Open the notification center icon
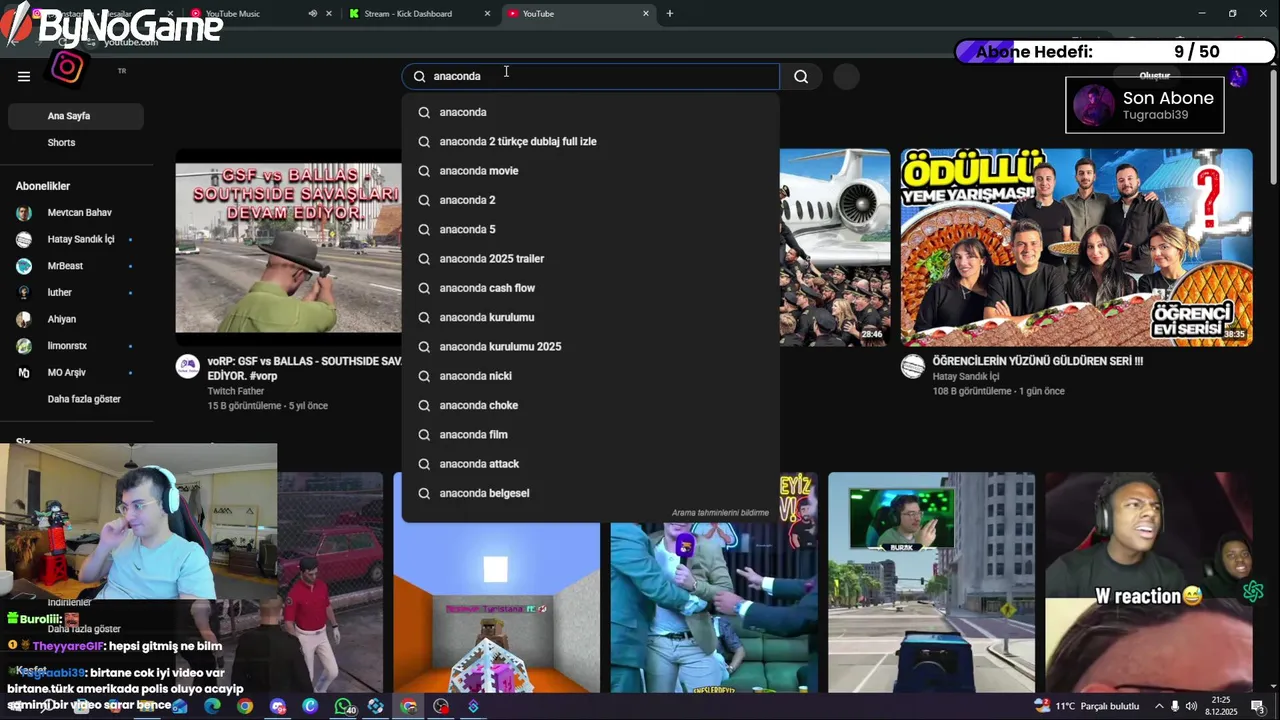The image size is (1280, 720). coord(1258,706)
